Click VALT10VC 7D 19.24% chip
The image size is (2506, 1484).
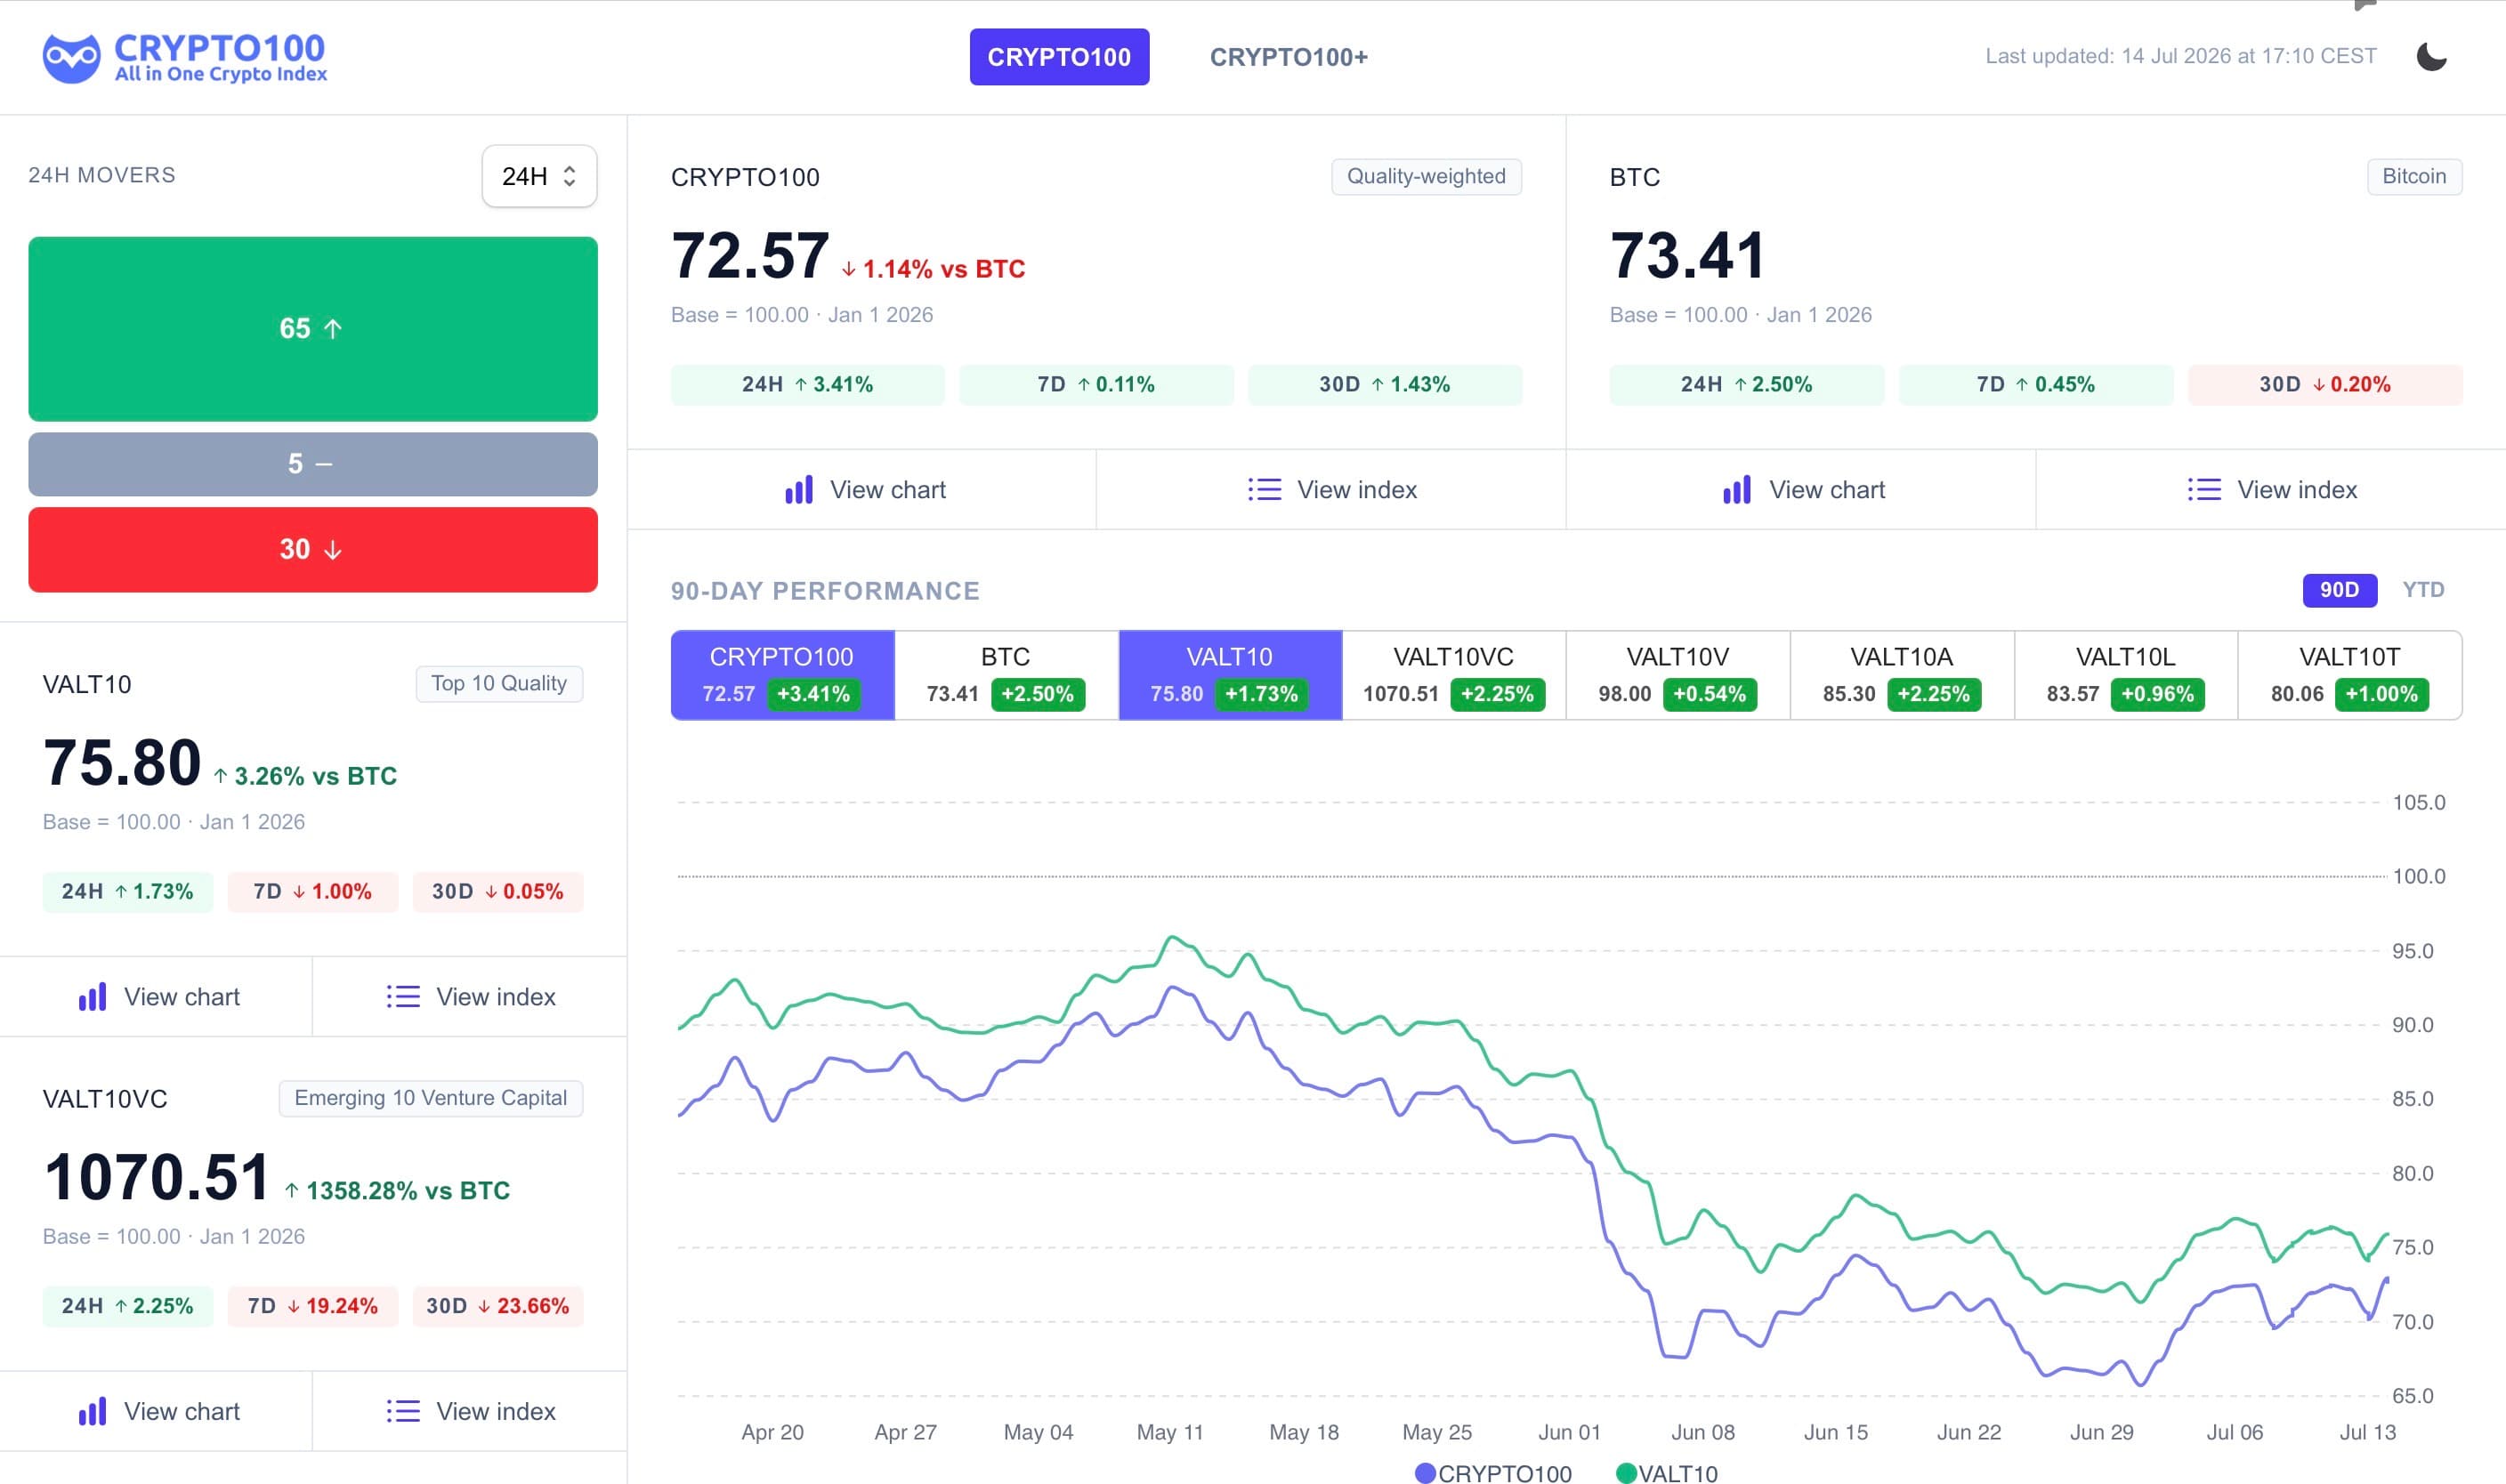312,1306
